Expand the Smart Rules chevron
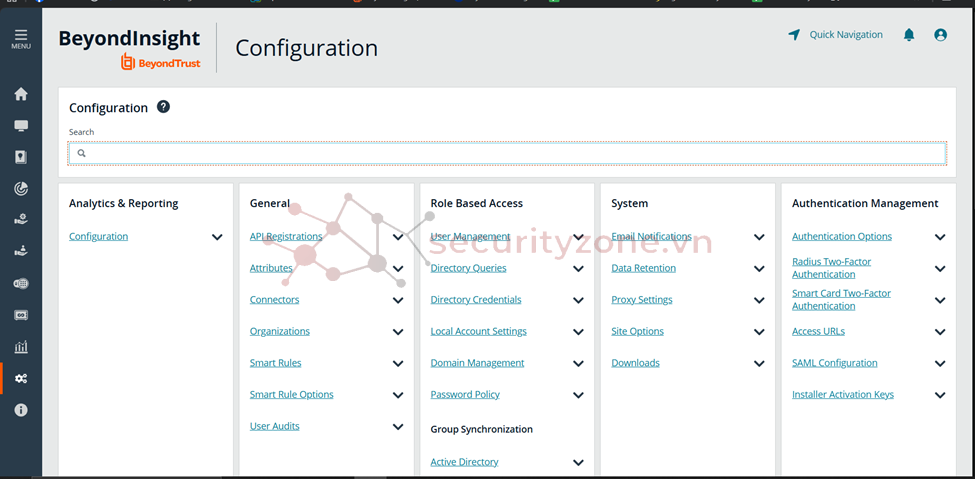The image size is (975, 479). pyautogui.click(x=398, y=364)
